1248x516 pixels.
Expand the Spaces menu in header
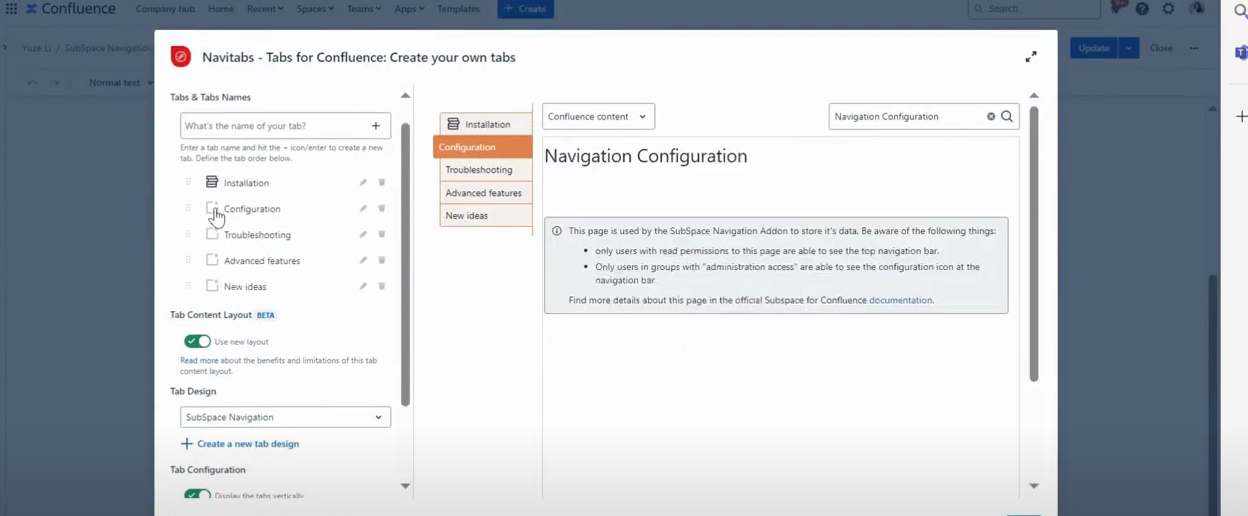point(315,9)
